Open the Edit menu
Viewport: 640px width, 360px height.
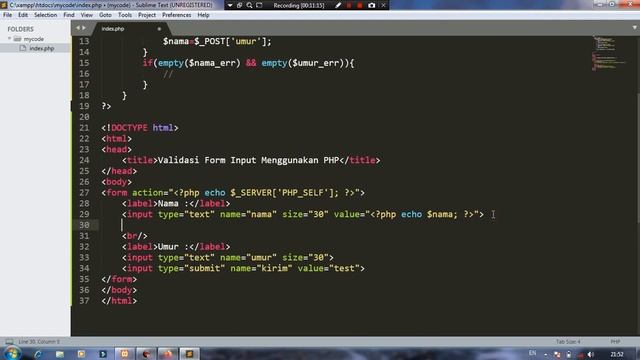23,15
